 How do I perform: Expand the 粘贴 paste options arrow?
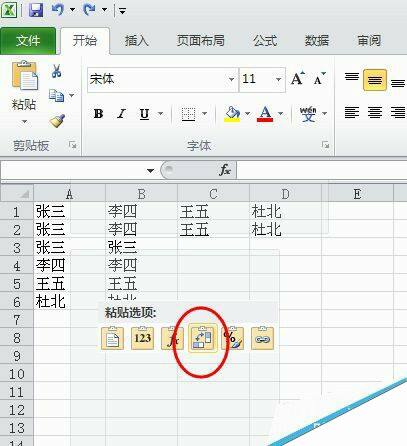pos(24,121)
